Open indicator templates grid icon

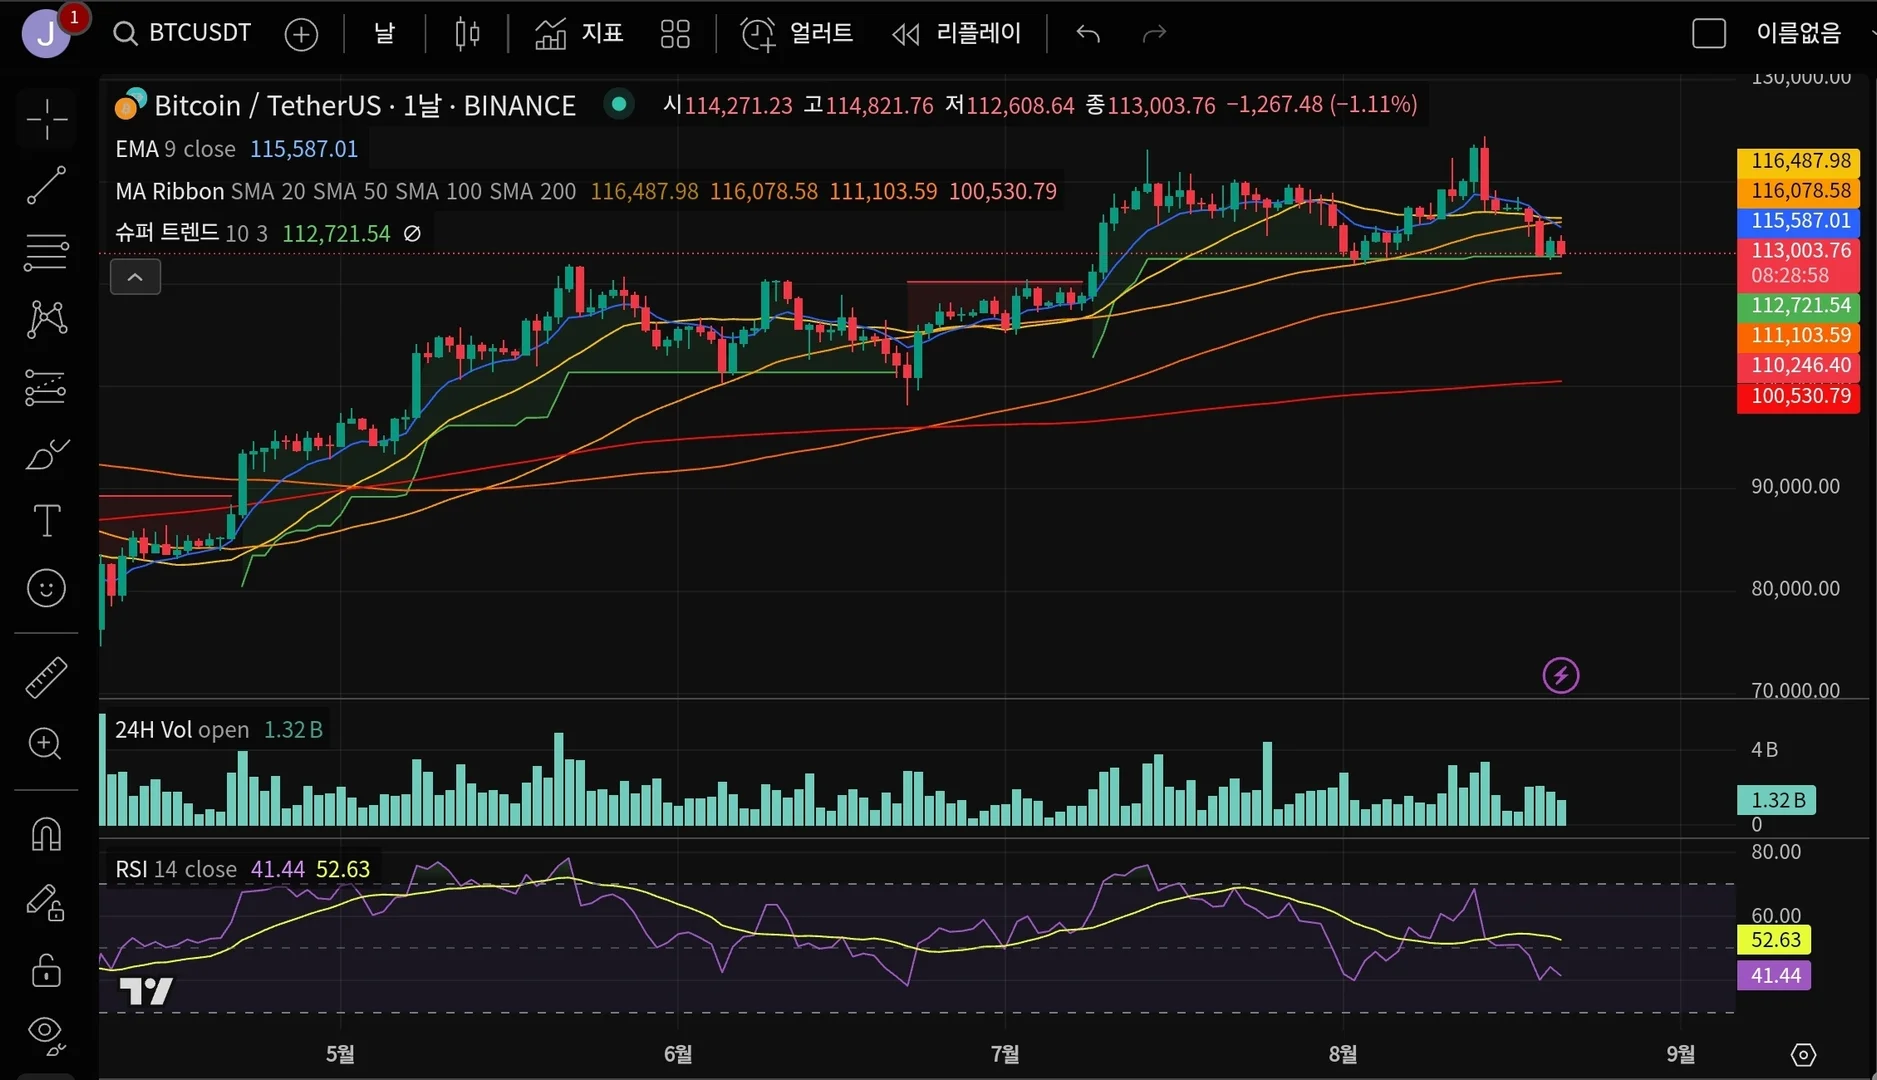tap(675, 34)
